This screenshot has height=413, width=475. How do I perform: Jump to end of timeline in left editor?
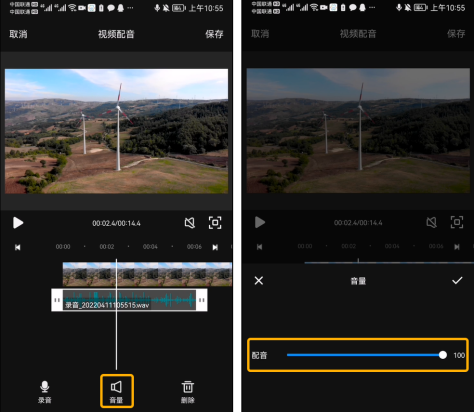click(215, 247)
